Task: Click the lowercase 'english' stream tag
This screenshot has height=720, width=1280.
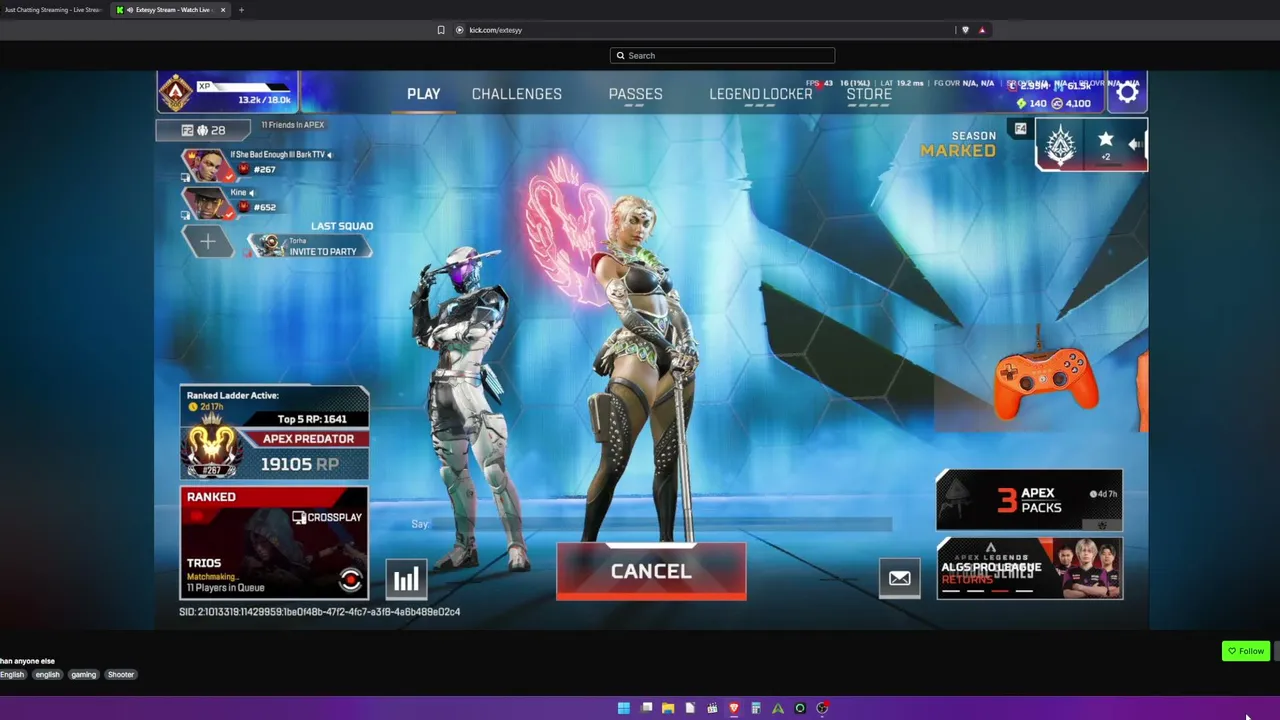Action: (x=48, y=675)
